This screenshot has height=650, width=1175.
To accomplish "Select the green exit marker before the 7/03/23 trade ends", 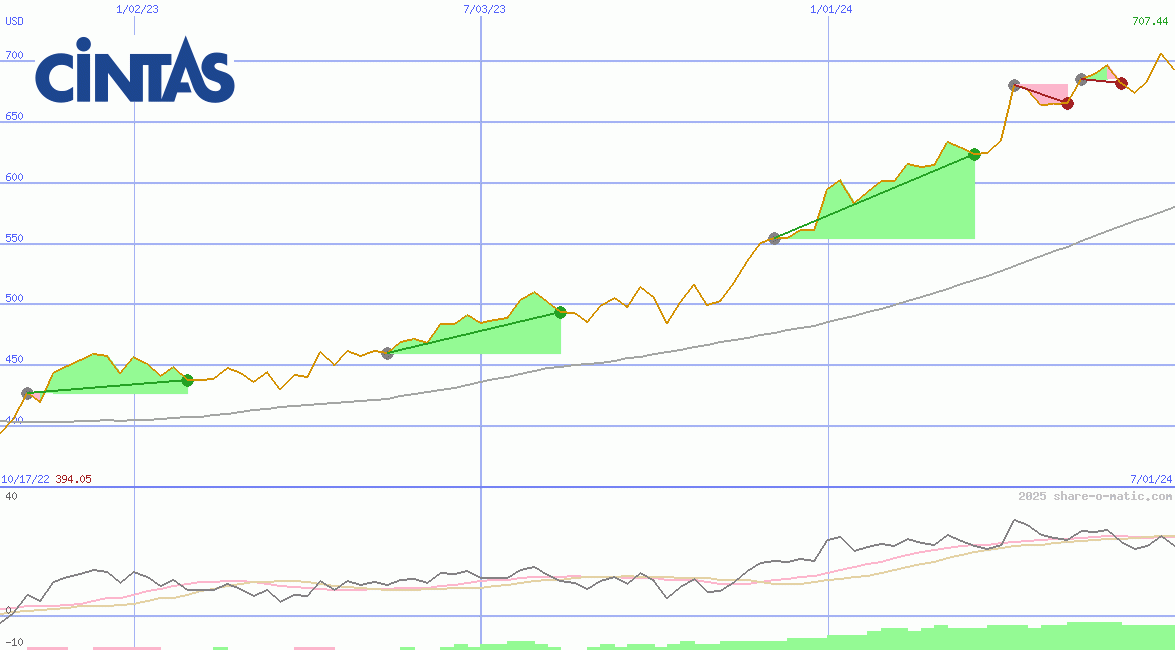I will coord(560,312).
